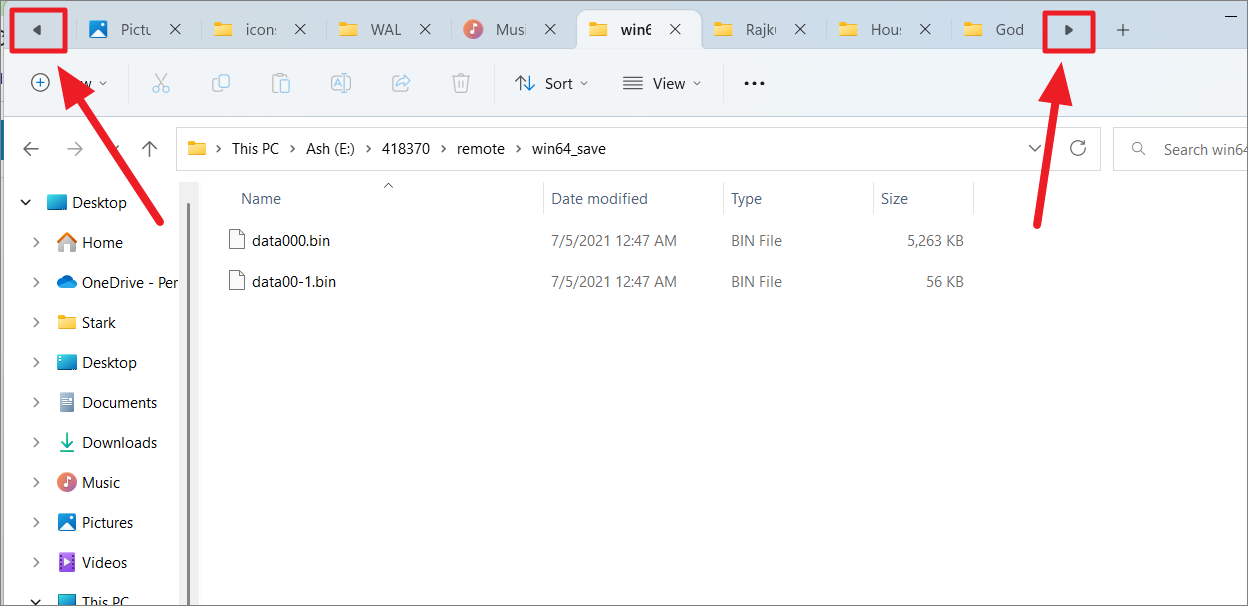This screenshot has width=1248, height=606.
Task: Expand the Stark folder node
Action: coord(36,323)
